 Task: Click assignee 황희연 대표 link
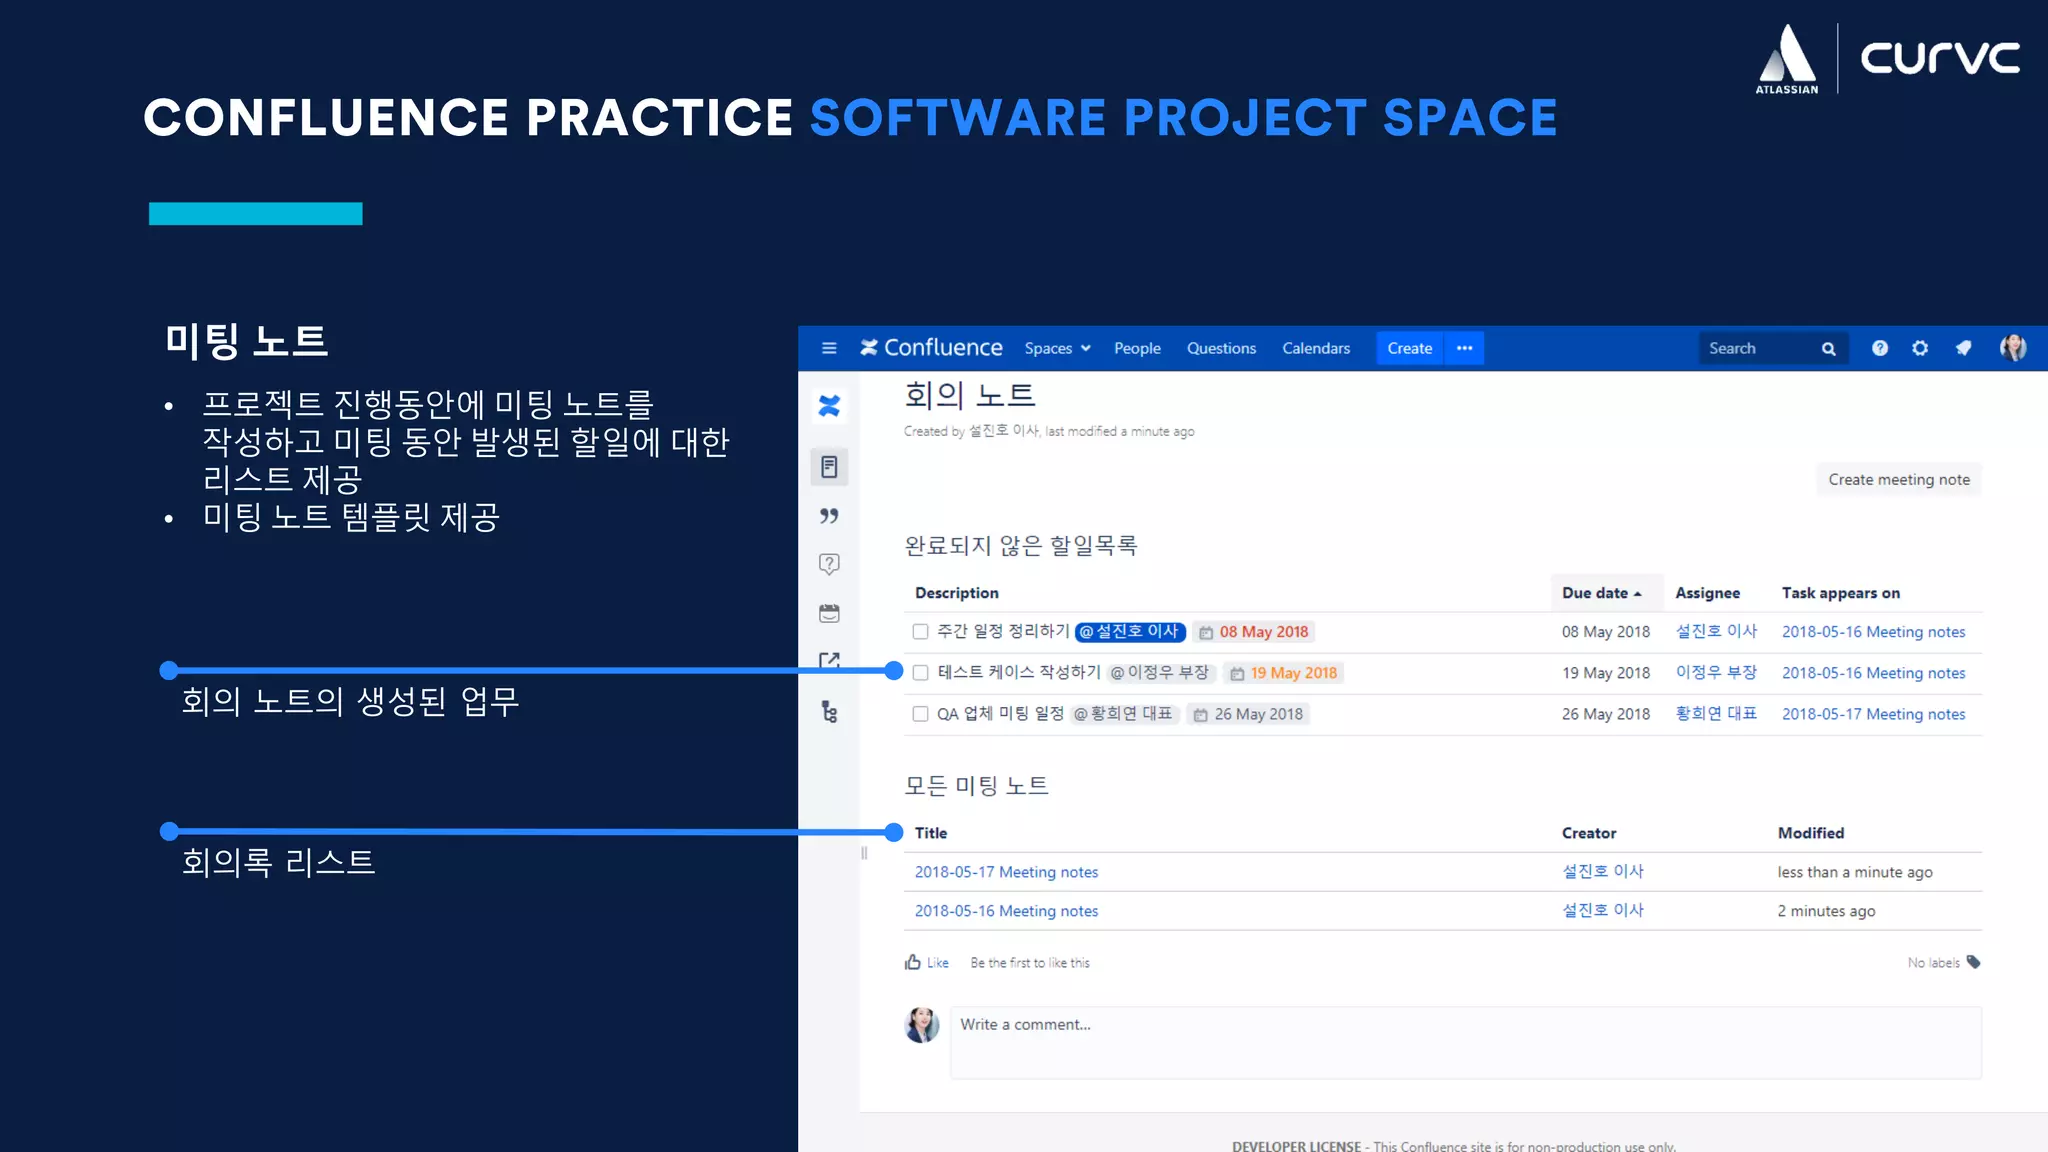tap(1716, 714)
